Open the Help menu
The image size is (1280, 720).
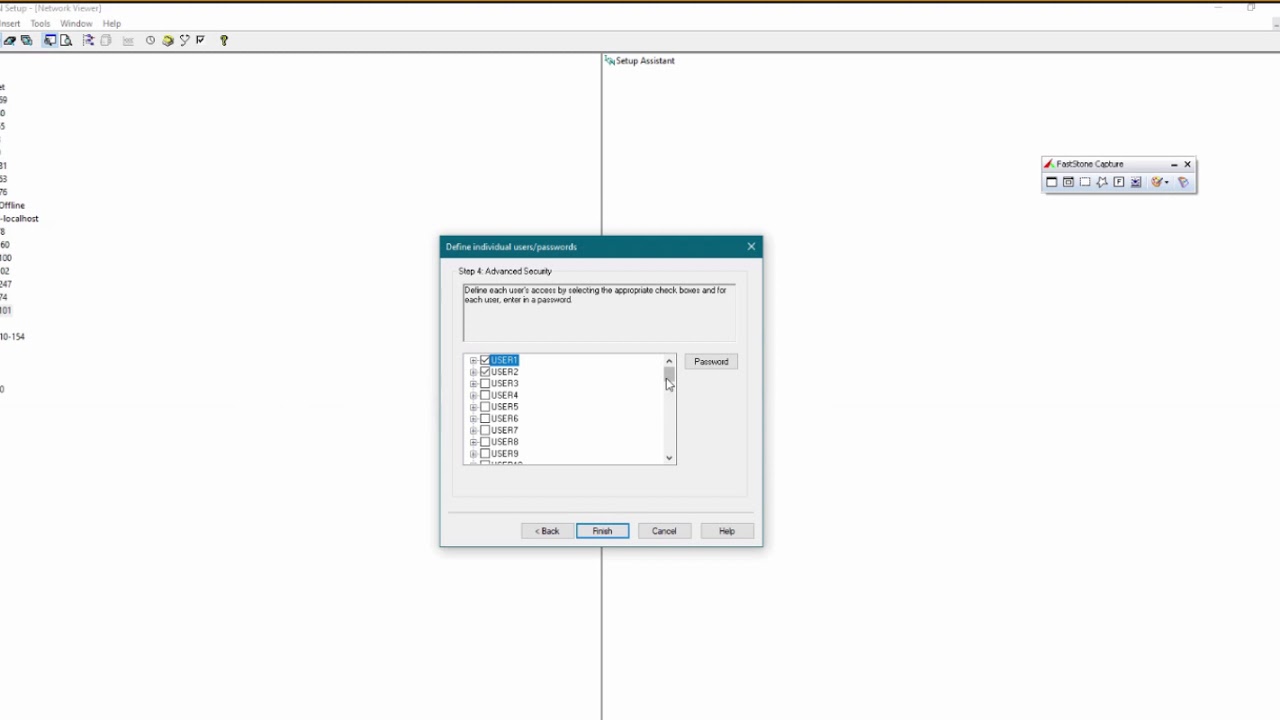pyautogui.click(x=112, y=23)
